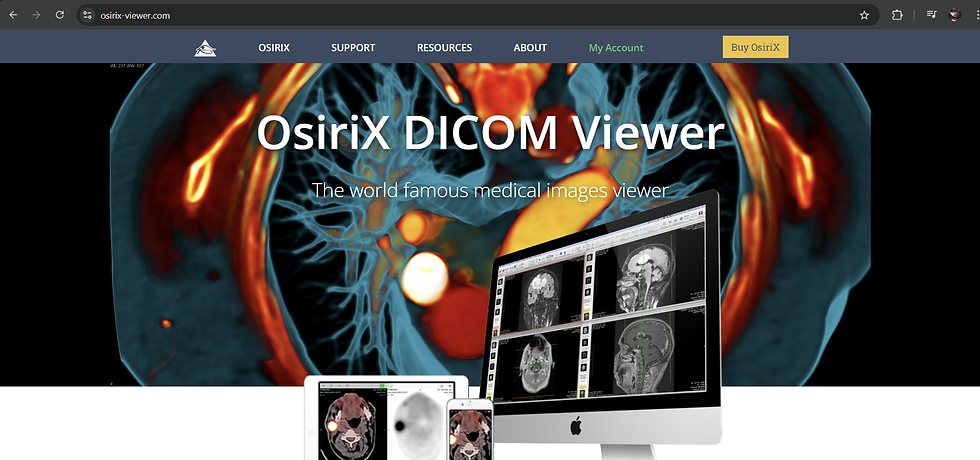Click the browser forward arrow
This screenshot has height=460, width=980.
36,15
